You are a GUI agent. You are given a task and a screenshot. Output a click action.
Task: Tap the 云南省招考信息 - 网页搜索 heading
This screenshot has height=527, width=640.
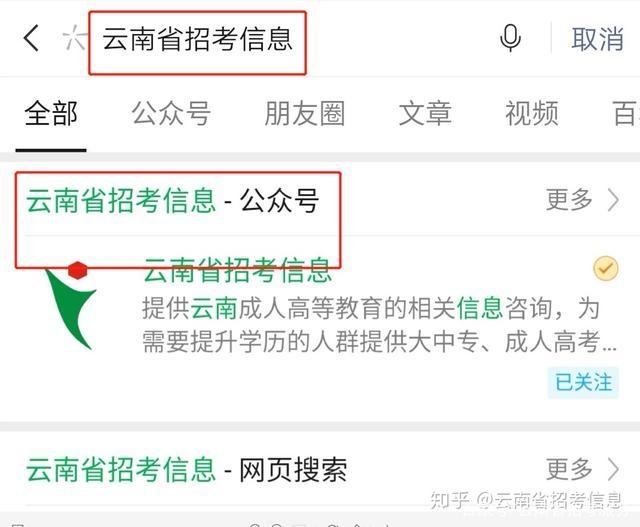[187, 469]
